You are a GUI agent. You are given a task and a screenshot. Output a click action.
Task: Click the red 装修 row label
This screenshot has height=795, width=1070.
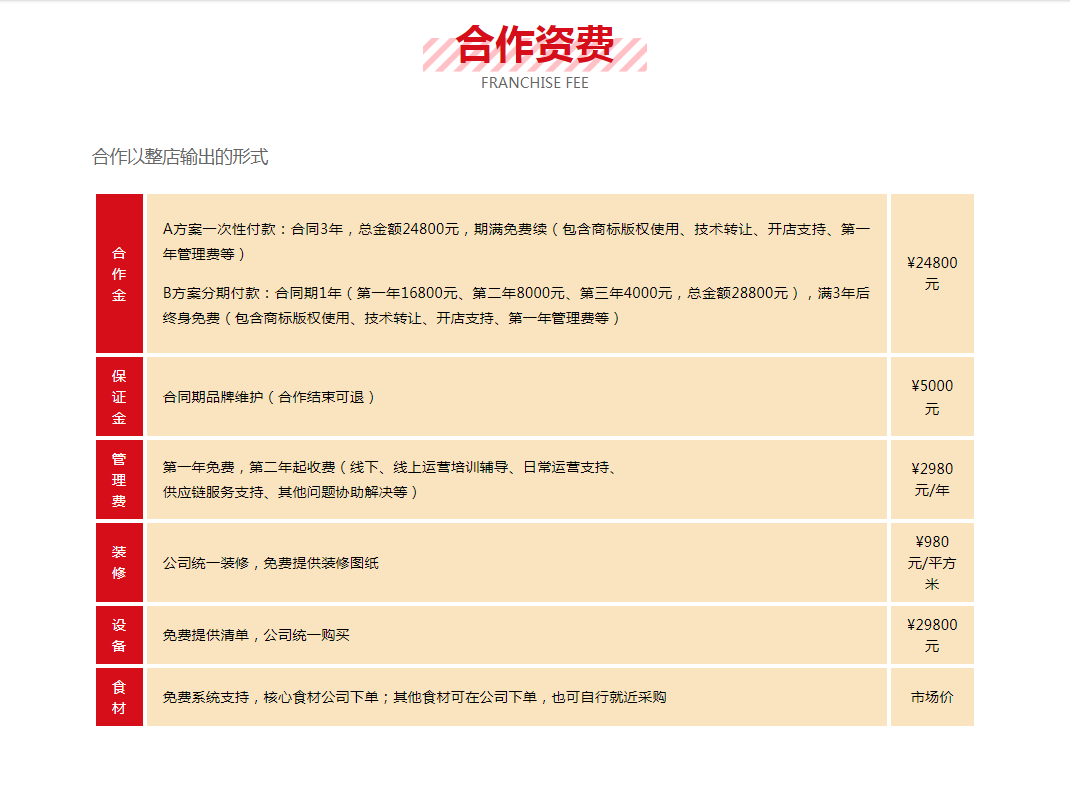(x=119, y=562)
